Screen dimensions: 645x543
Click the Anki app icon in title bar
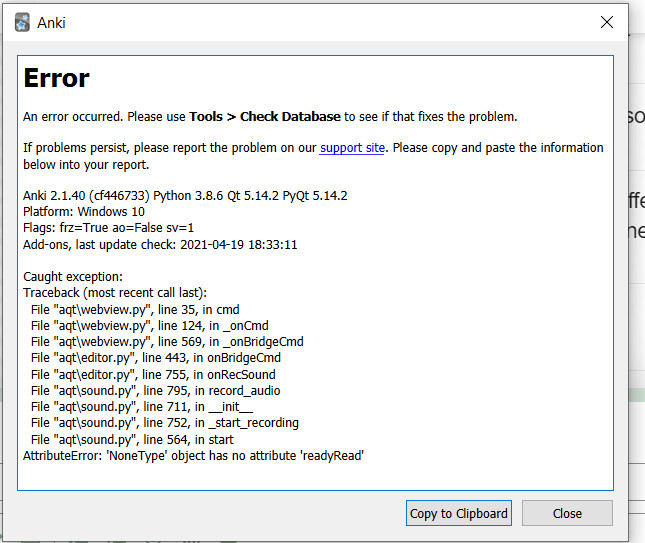22,22
